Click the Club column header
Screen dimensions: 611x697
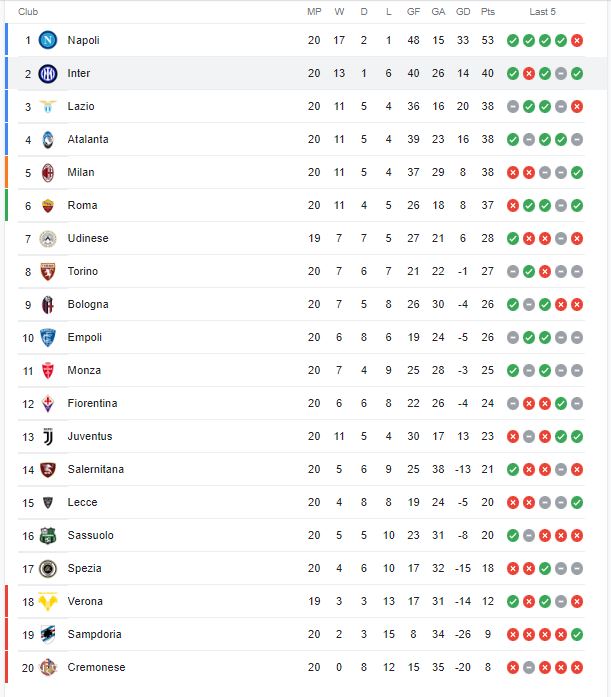tap(28, 12)
